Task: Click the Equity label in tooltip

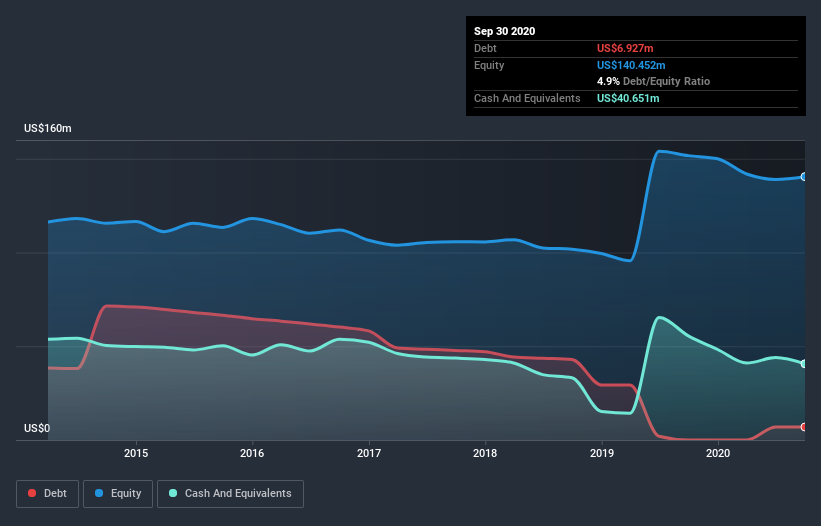Action: pyautogui.click(x=489, y=65)
